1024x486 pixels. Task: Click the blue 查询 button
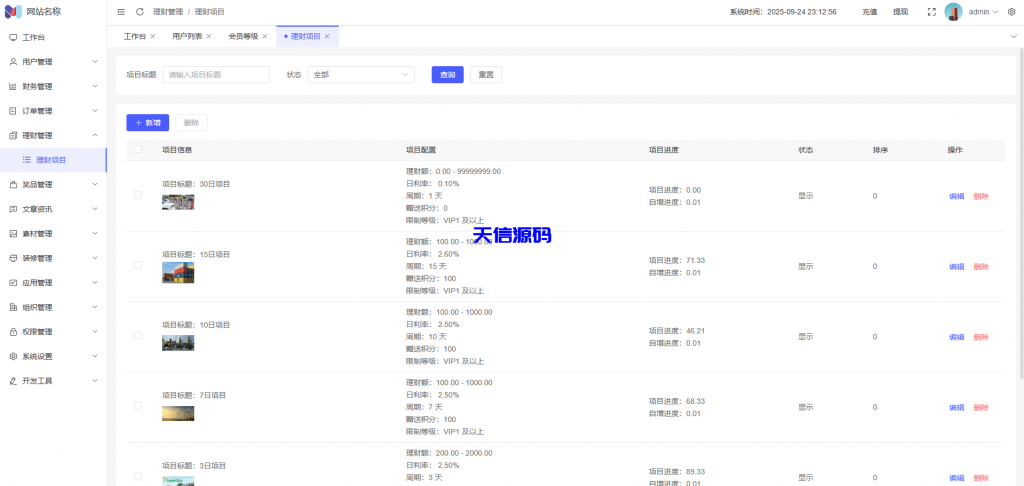447,74
